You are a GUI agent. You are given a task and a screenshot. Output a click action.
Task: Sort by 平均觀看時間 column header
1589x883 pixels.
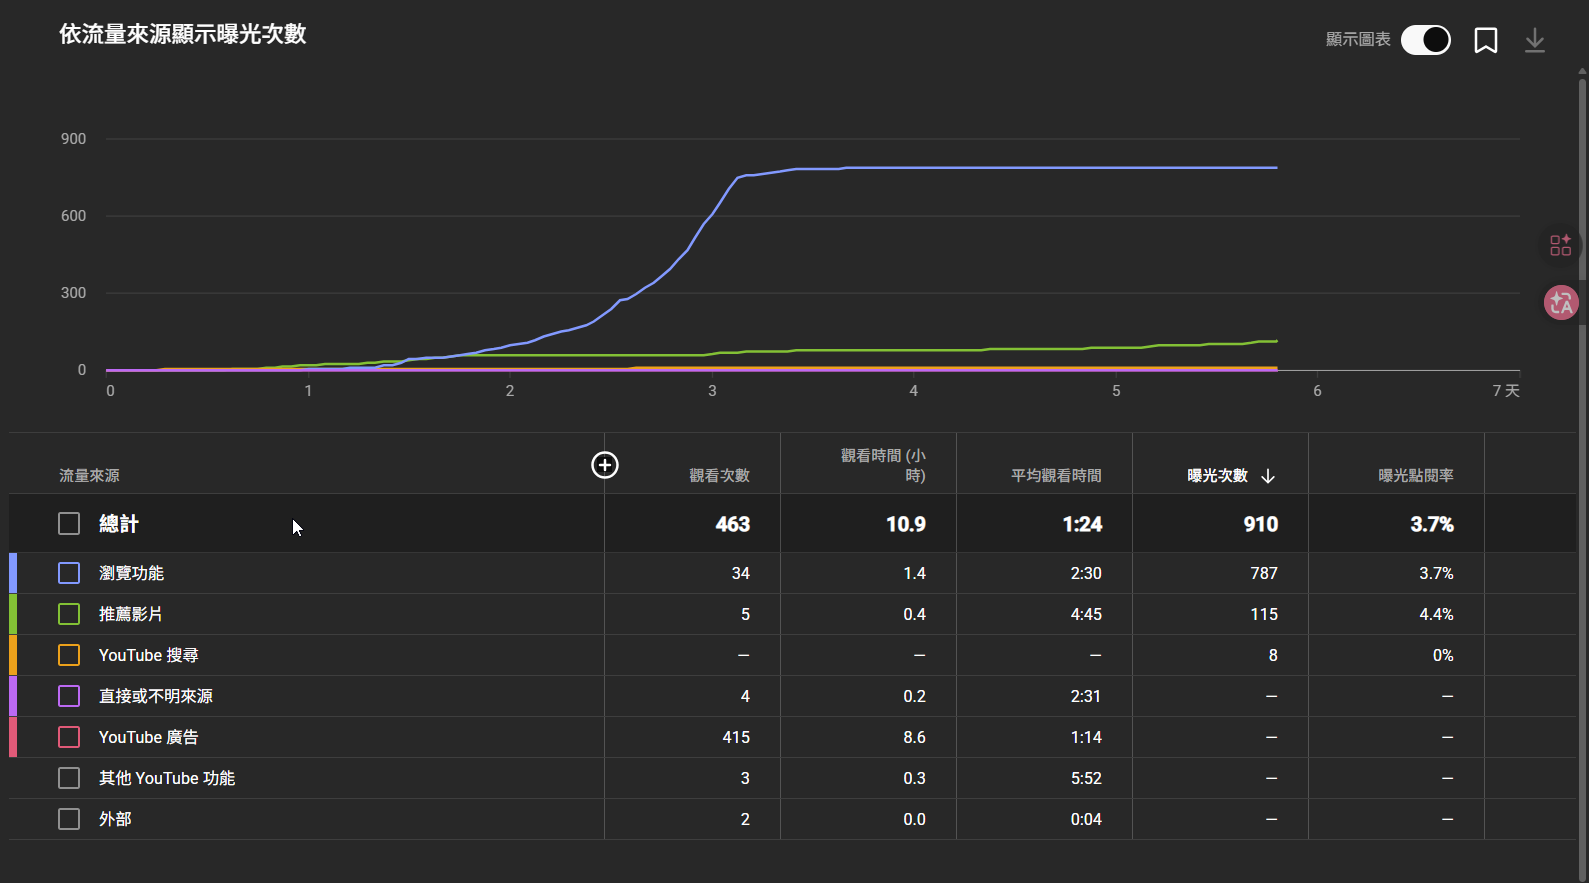[1056, 476]
